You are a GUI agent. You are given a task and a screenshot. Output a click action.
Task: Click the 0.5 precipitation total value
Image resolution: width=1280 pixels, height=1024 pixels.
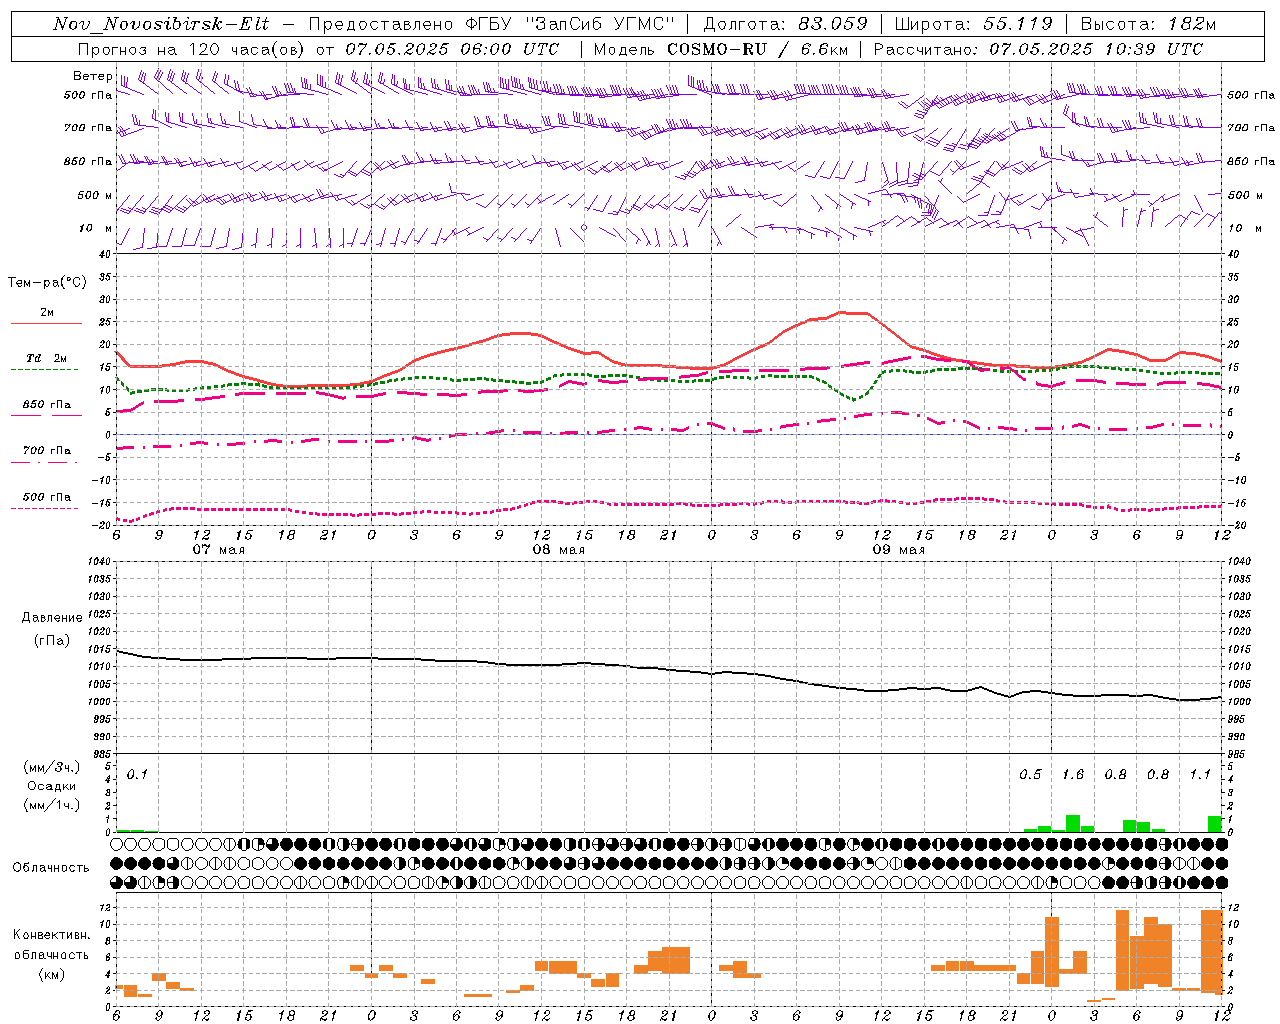tap(1030, 775)
